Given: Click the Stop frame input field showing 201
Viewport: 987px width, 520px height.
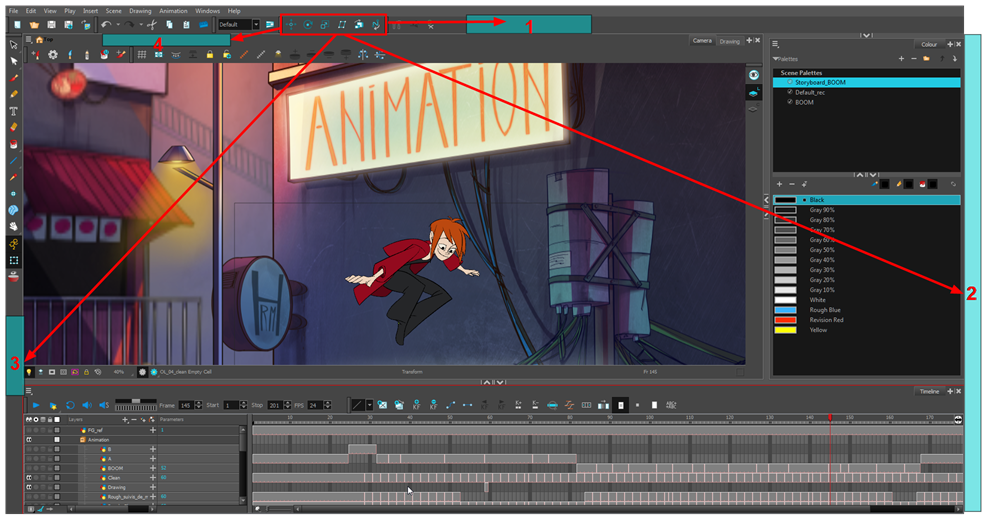Looking at the screenshot, I should (x=274, y=405).
